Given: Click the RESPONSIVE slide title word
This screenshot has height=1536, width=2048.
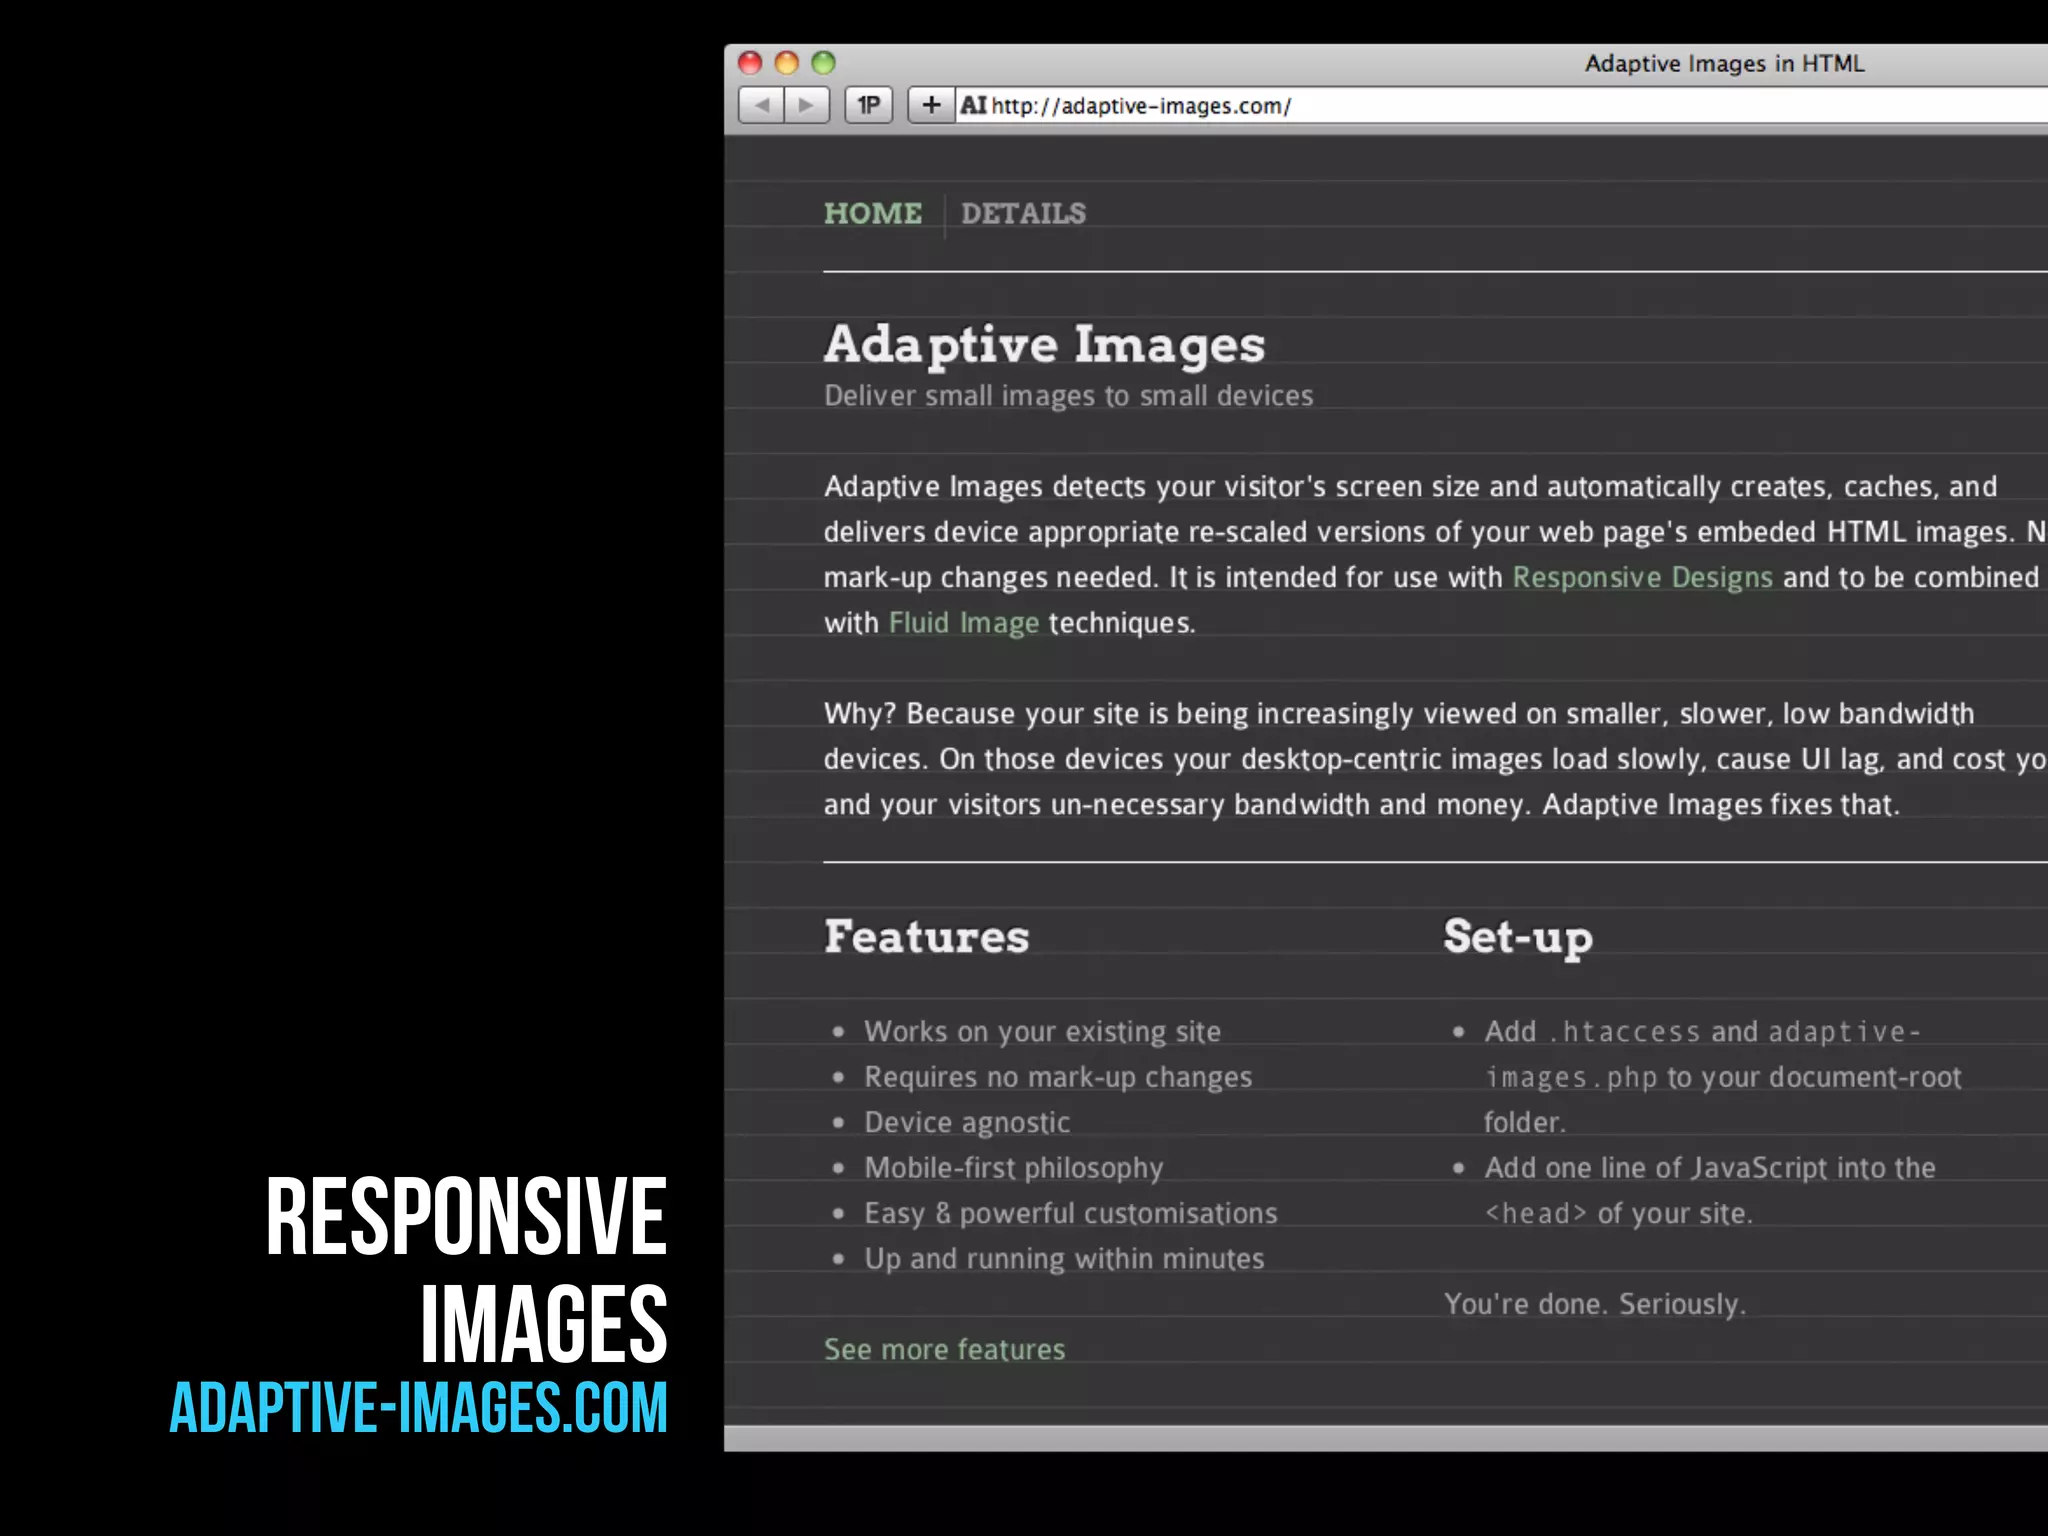Looking at the screenshot, I should click(466, 1216).
